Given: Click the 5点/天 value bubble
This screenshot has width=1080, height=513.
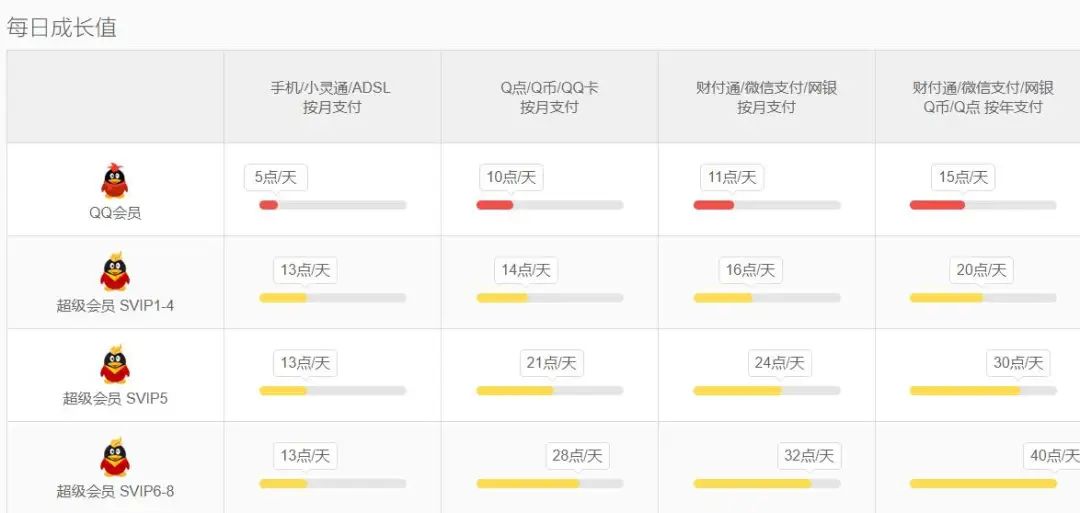Looking at the screenshot, I should tap(276, 178).
